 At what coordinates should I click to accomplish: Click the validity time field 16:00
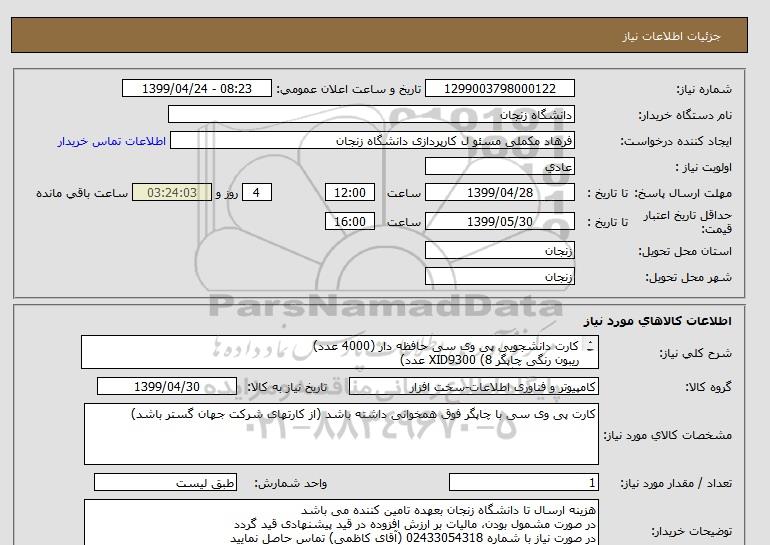350,221
